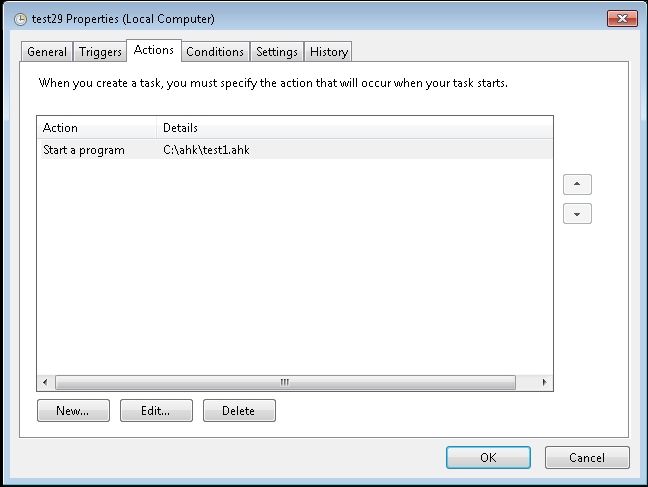Viewport: 648px width, 487px height.
Task: Click the left scroll arrow of the list
Action: [45, 382]
